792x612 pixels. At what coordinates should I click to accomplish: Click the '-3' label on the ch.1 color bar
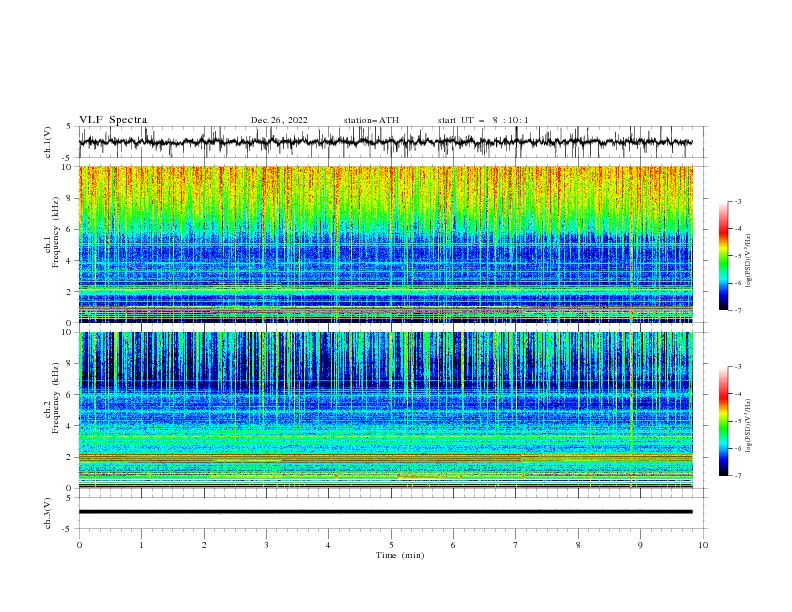point(738,201)
